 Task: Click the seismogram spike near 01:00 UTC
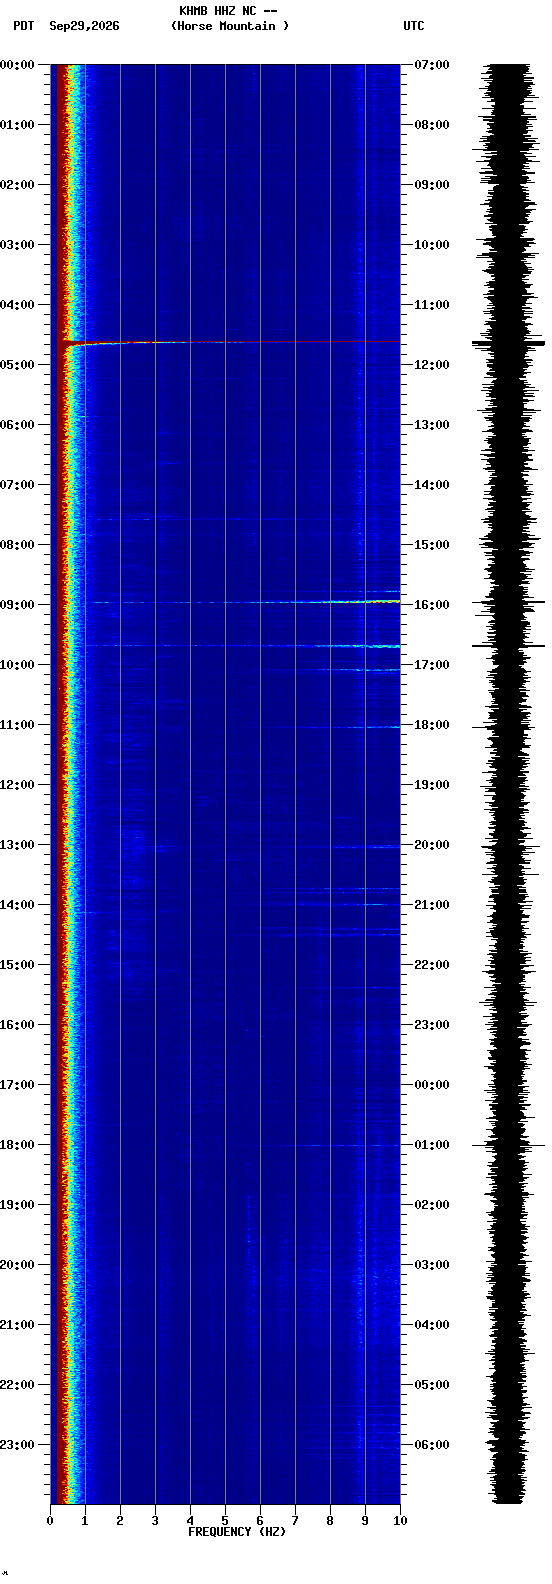508,1145
